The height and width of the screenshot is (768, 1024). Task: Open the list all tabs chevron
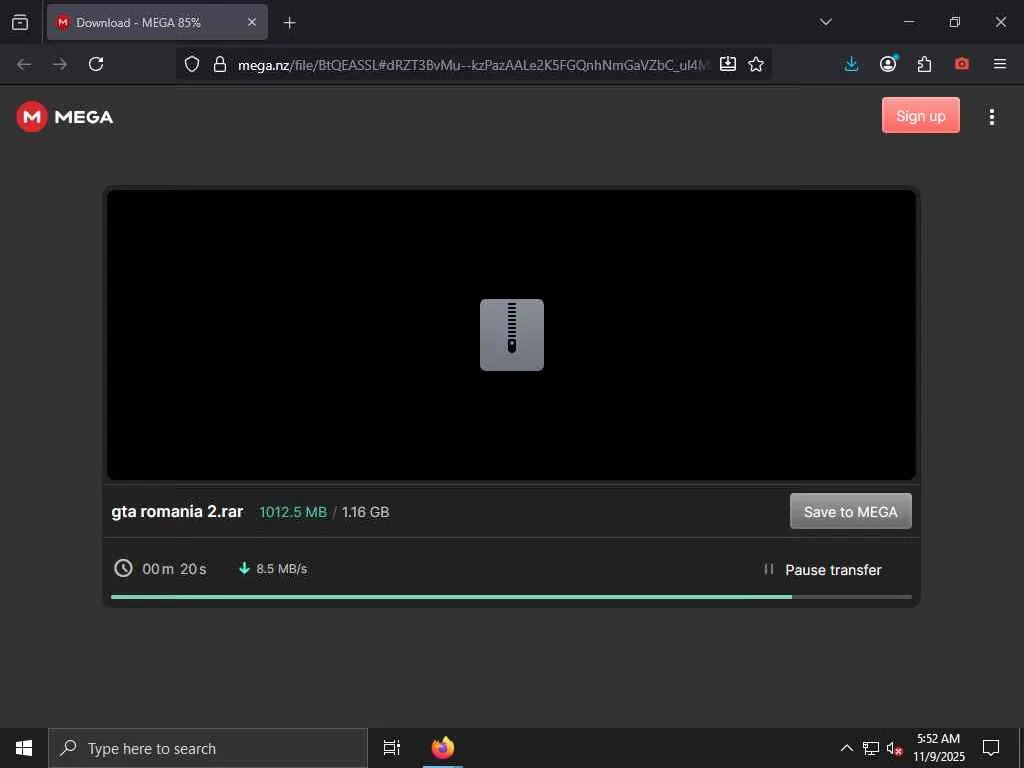825,22
